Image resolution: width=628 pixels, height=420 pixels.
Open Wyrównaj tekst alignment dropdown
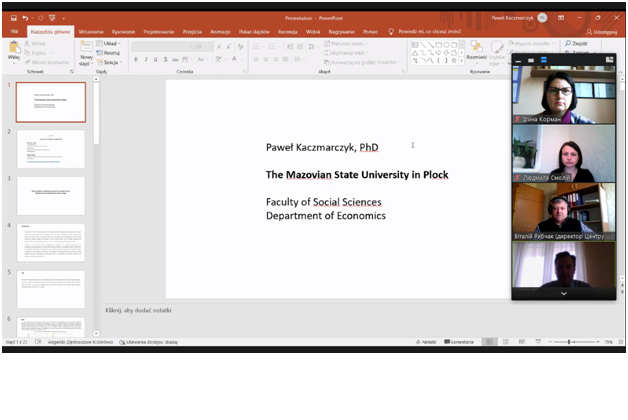[346, 53]
